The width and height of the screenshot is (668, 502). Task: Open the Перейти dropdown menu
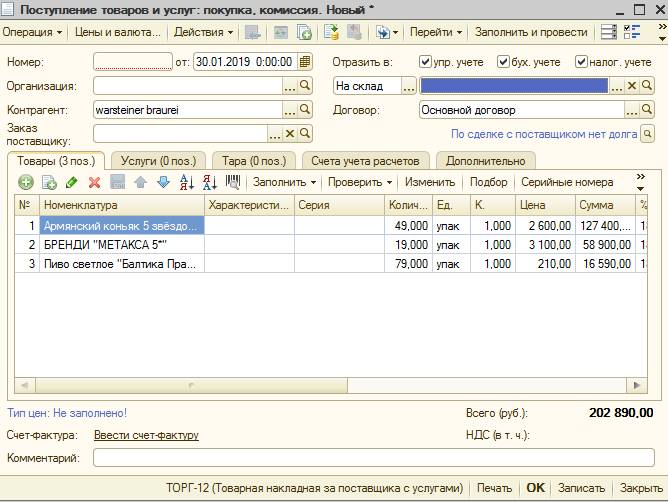(436, 32)
